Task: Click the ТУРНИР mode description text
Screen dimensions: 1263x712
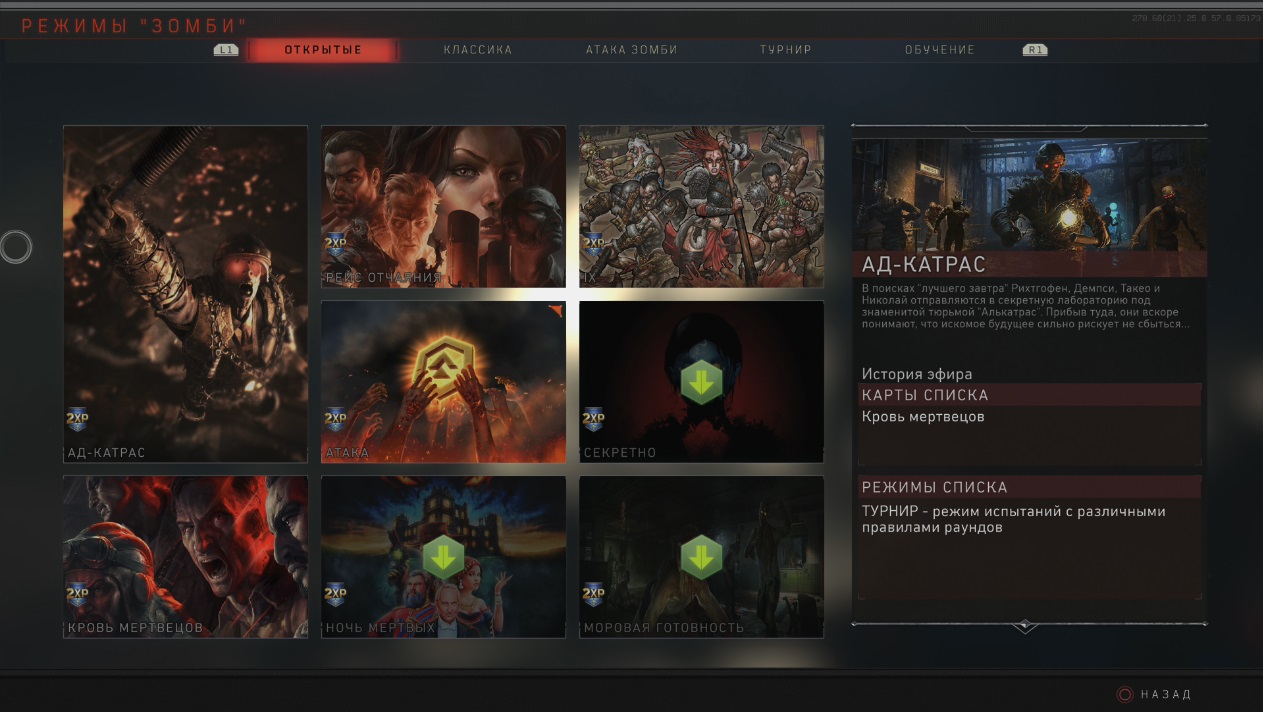Action: pos(1013,520)
